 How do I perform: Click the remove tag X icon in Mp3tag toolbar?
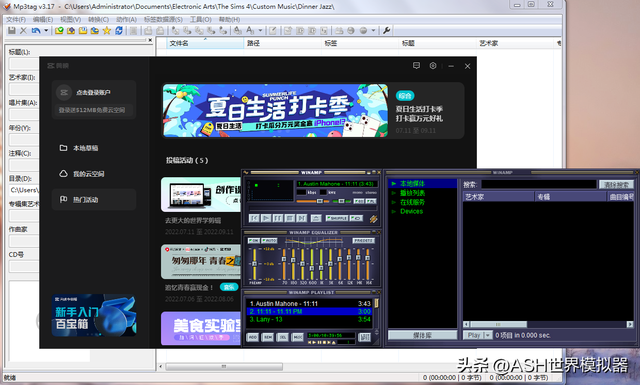pyautogui.click(x=24, y=31)
